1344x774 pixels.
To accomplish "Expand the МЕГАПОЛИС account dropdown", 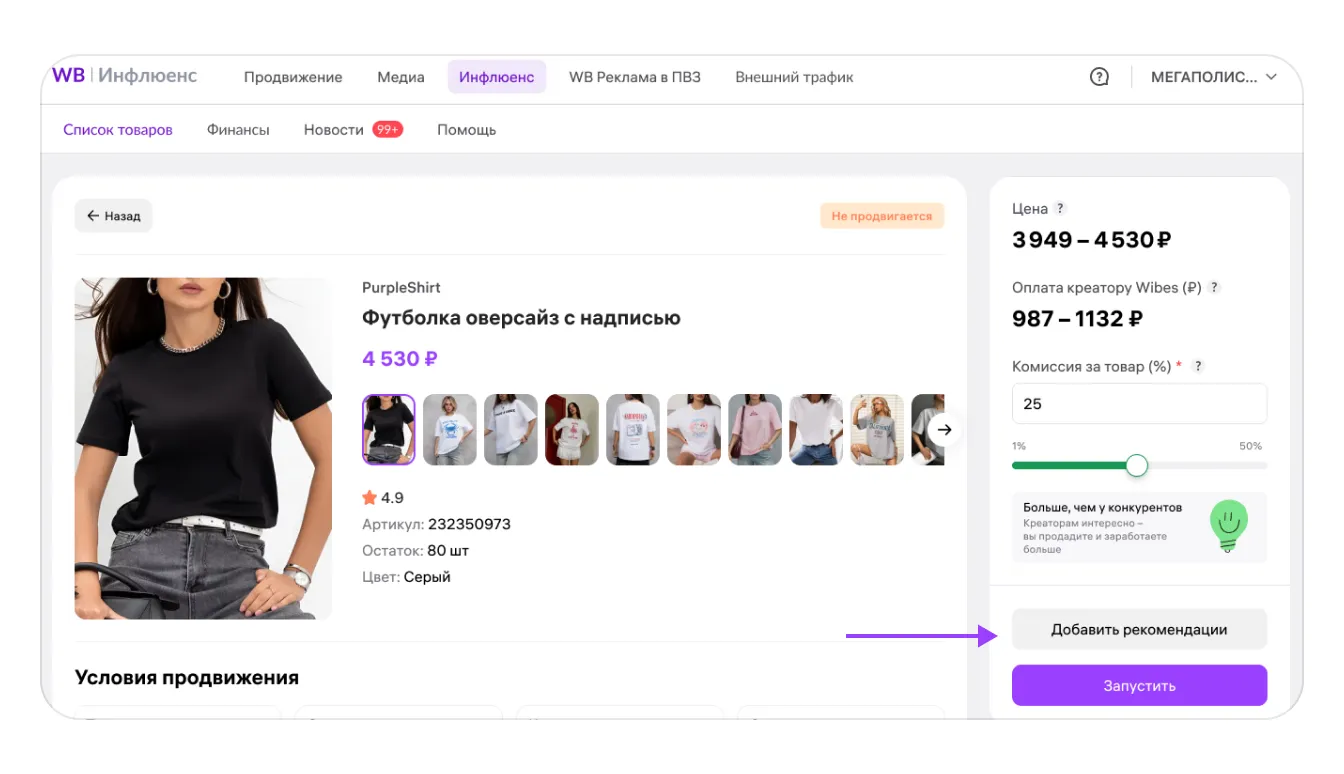I will pos(1214,77).
